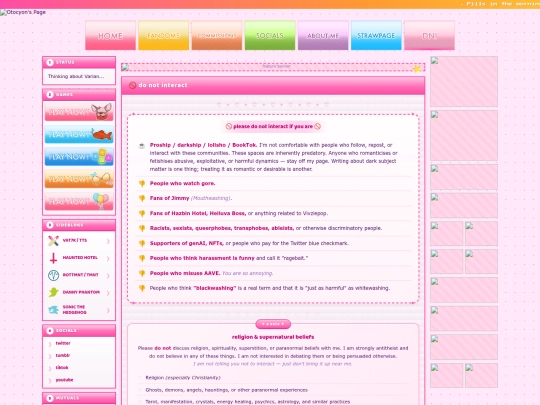Image resolution: width=540 pixels, height=405 pixels.
Task: Click thumbs-down icon beside 'Supporters of genAI'
Action: (142, 243)
